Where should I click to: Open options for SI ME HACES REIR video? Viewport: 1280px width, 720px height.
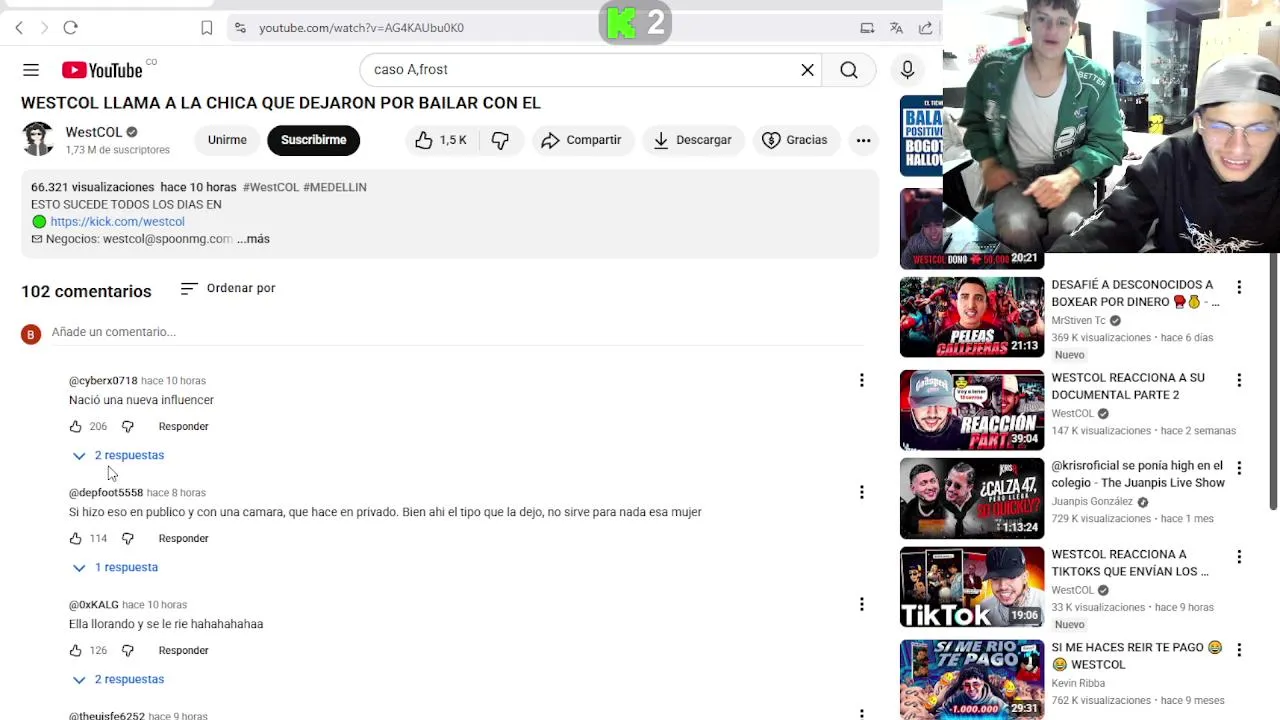(x=1239, y=650)
